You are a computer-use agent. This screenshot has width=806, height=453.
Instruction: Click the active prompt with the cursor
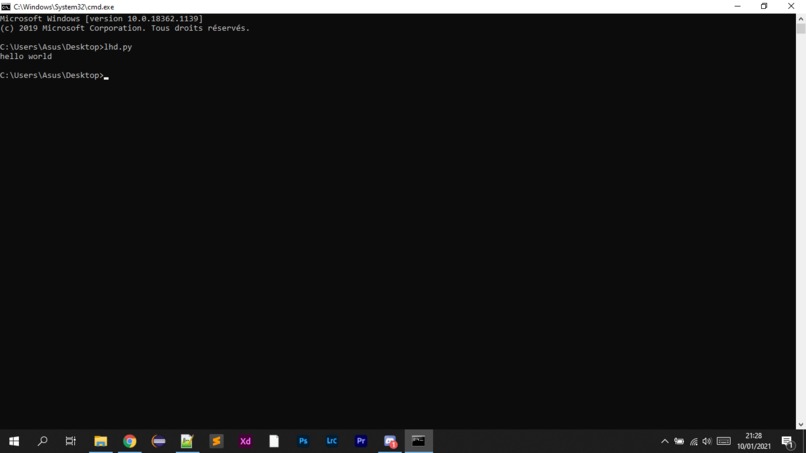tap(54, 76)
